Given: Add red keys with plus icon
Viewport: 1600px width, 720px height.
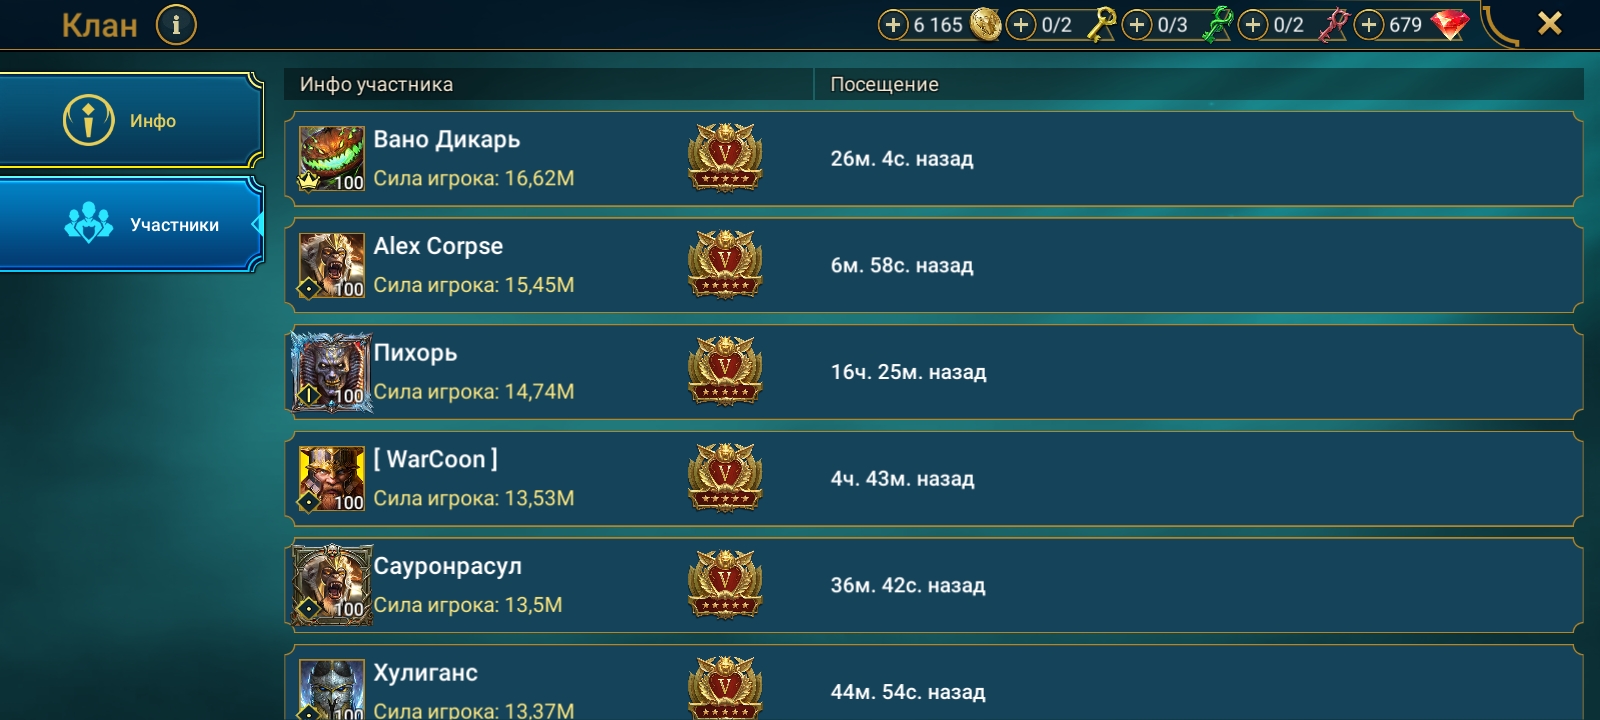Looking at the screenshot, I should click(x=1253, y=24).
